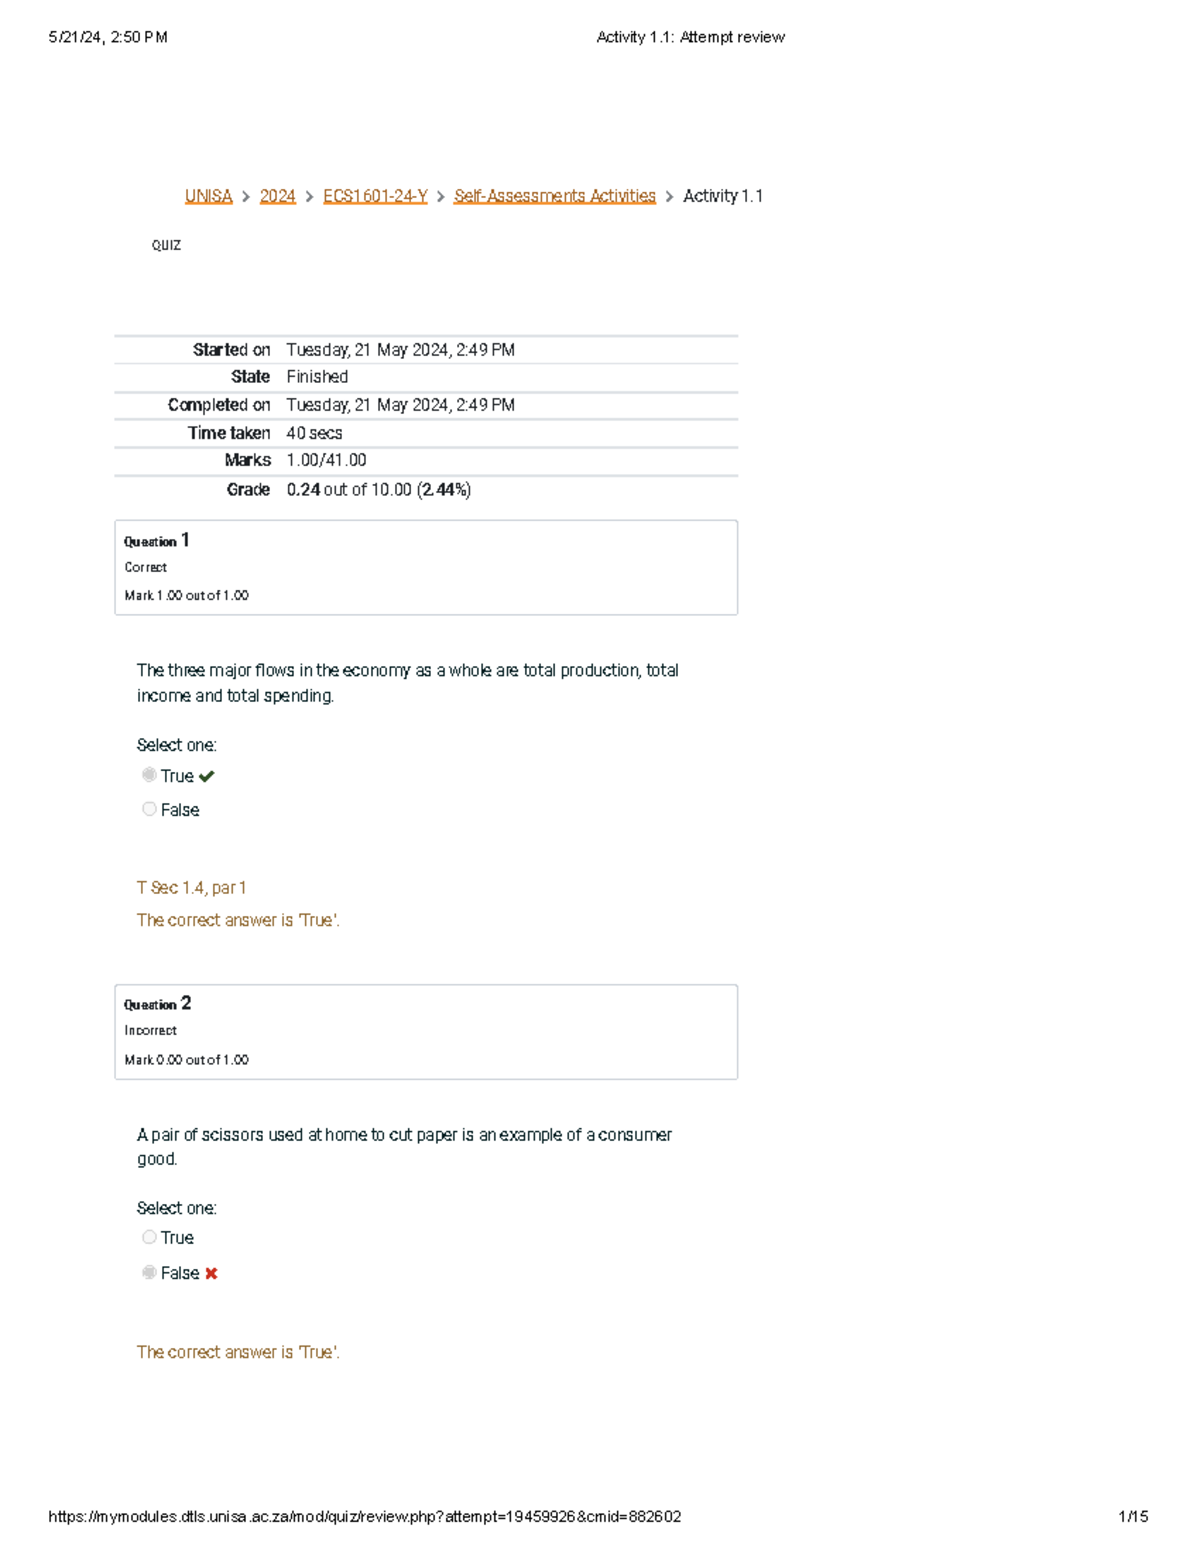Click the Question 2 info box
This screenshot has height=1553, width=1200.
426,1031
